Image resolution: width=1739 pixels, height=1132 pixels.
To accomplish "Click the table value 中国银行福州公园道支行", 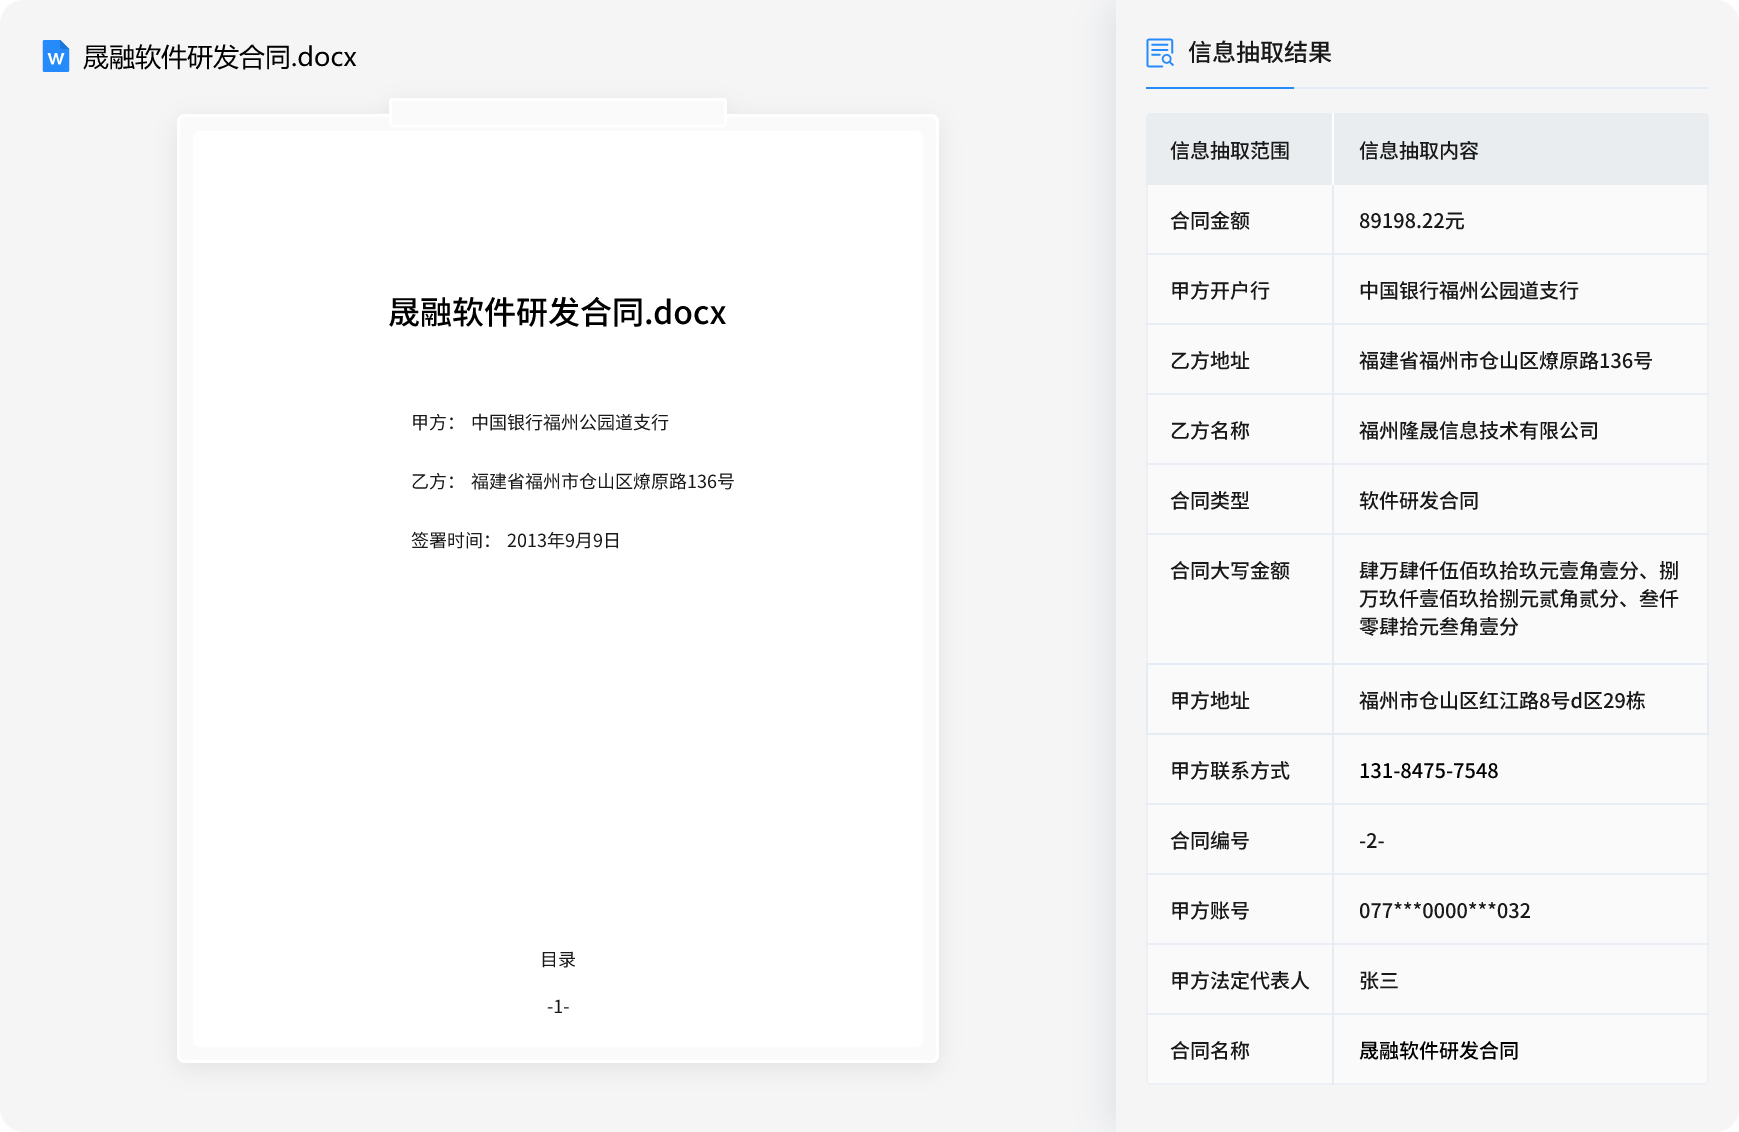I will (1468, 291).
